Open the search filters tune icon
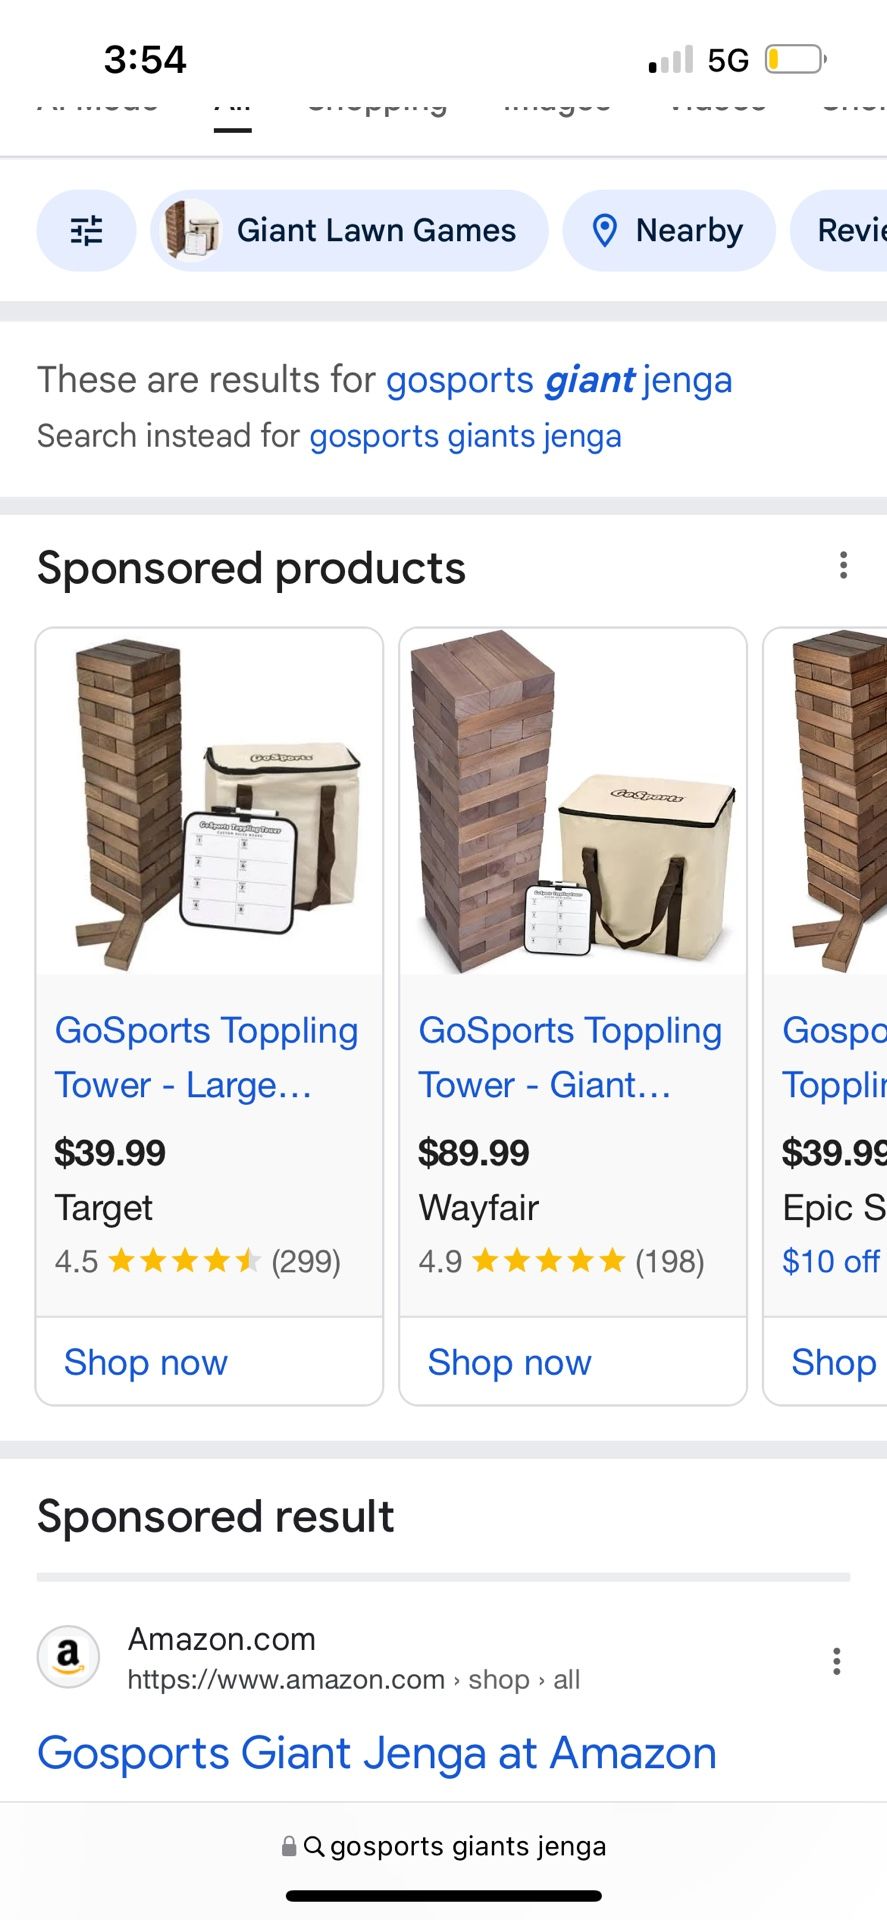The image size is (887, 1920). [x=86, y=231]
